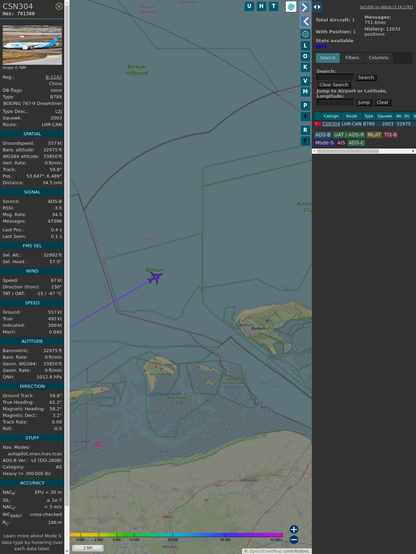Click the follow/center aircraft target icon
The height and width of the screenshot is (554, 416).
coord(305,34)
